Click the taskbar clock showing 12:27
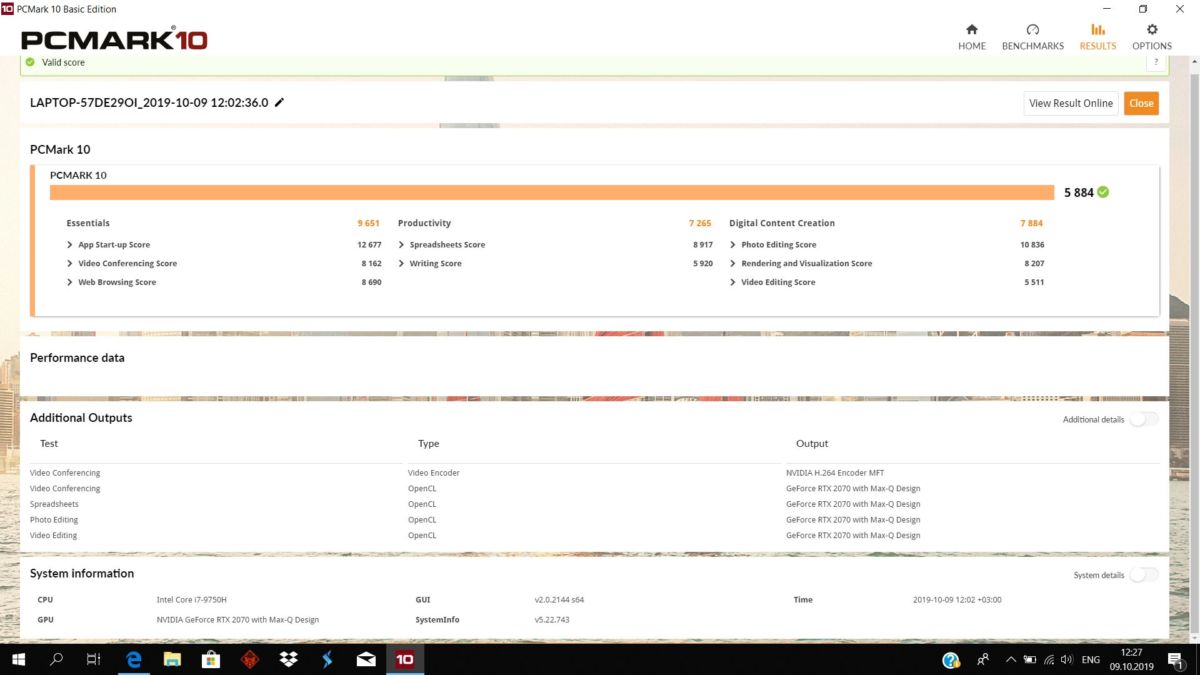This screenshot has height=675, width=1200. pyautogui.click(x=1131, y=659)
